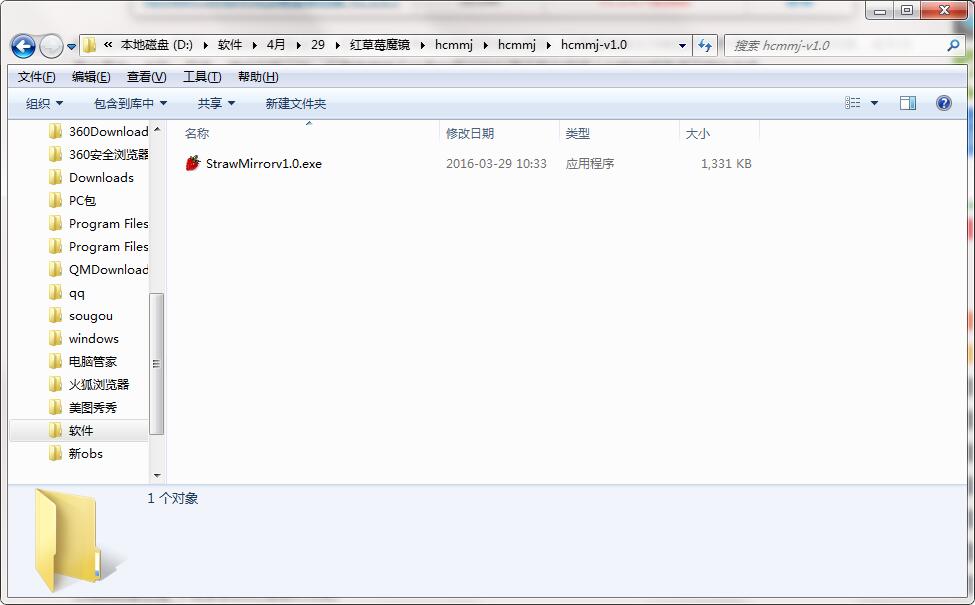Click 软件 in the address path
975x605 pixels.
(x=230, y=45)
